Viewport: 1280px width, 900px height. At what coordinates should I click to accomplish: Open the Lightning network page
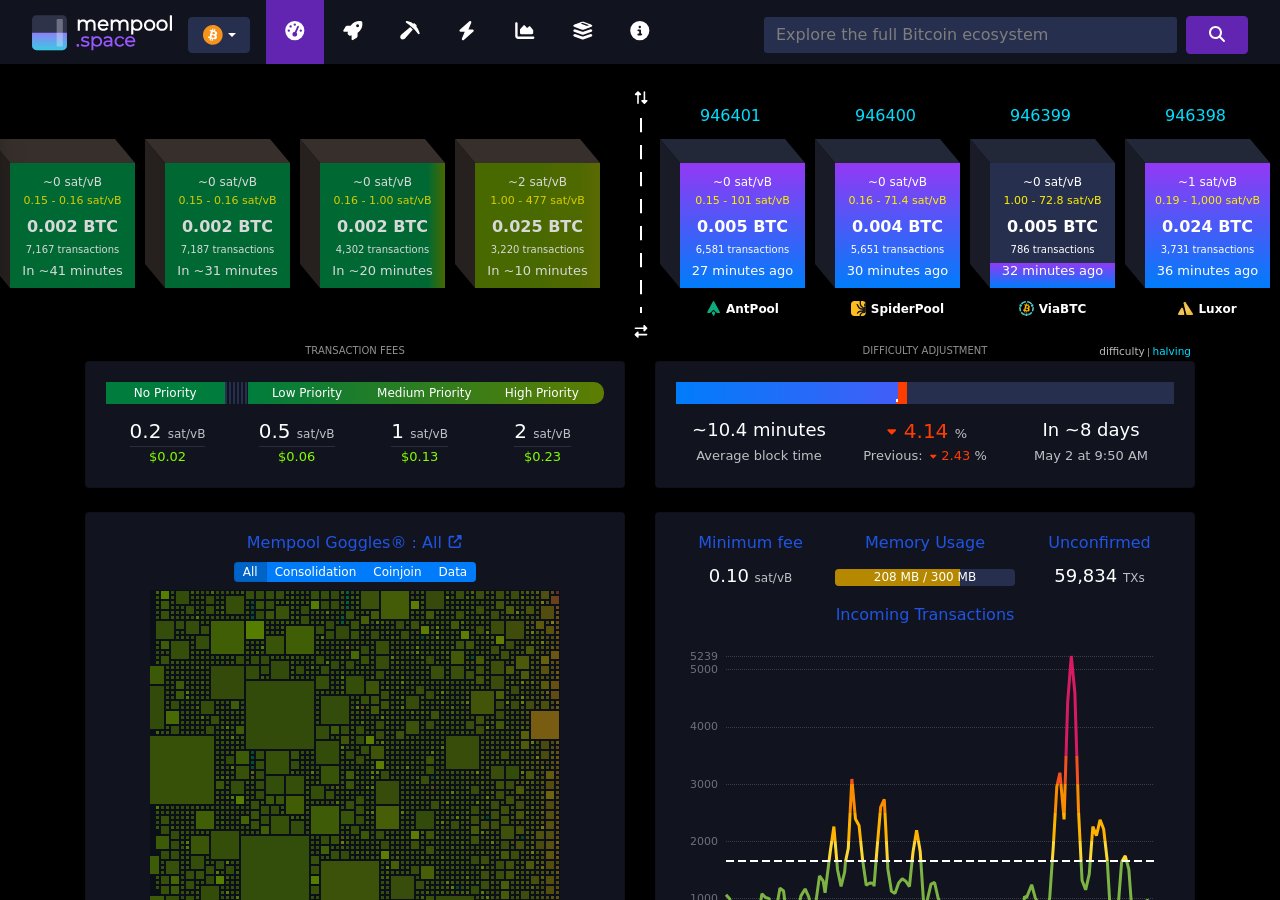(466, 31)
